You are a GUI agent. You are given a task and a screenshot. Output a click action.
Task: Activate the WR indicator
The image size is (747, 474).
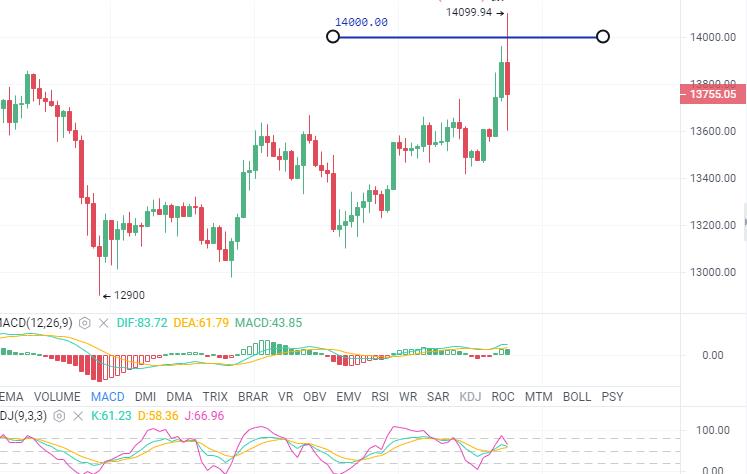point(408,397)
